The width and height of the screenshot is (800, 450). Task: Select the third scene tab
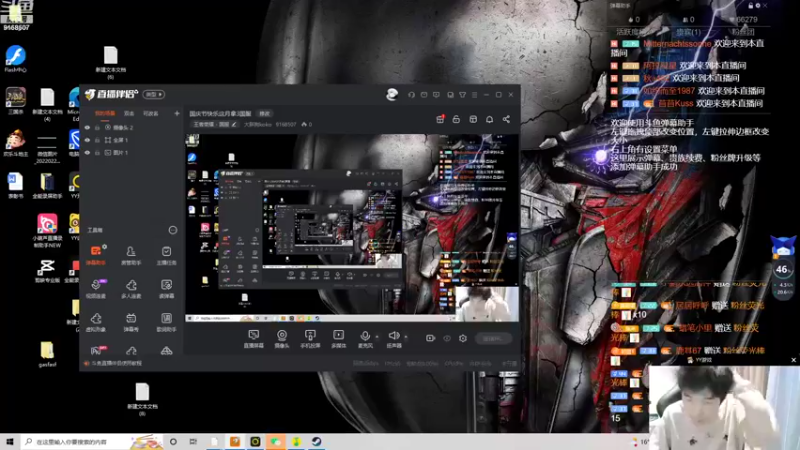coord(151,113)
